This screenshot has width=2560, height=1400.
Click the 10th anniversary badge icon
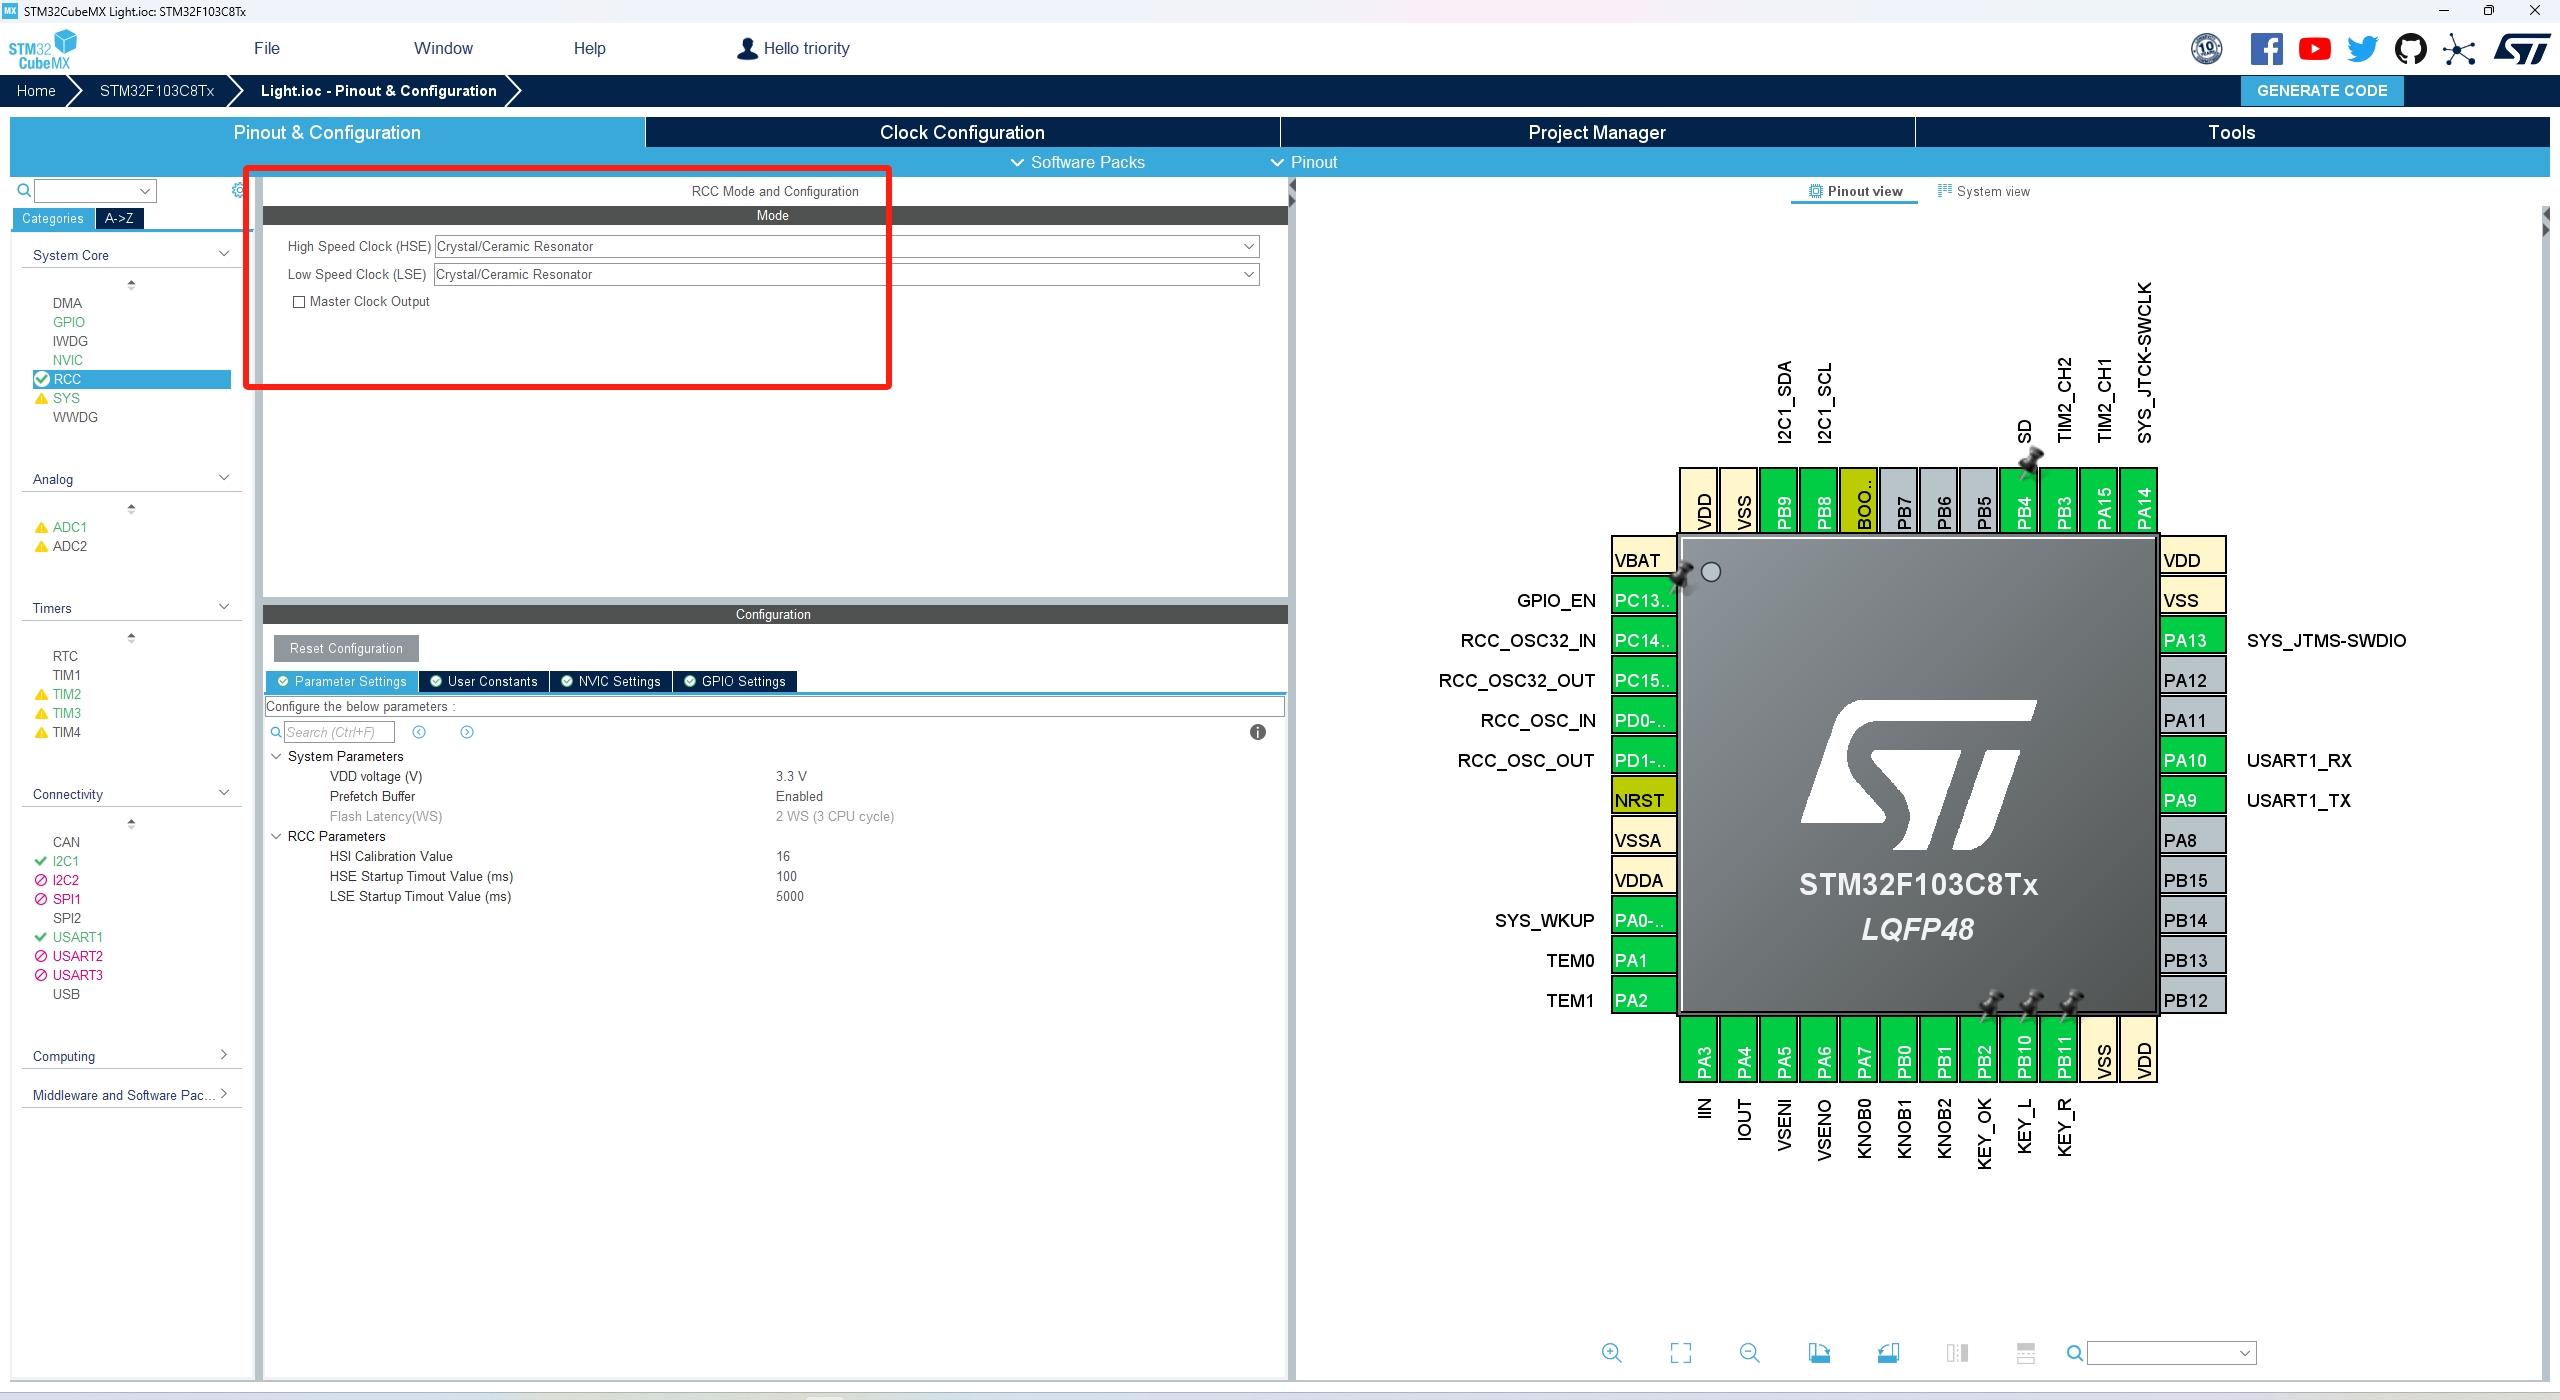2207,49
